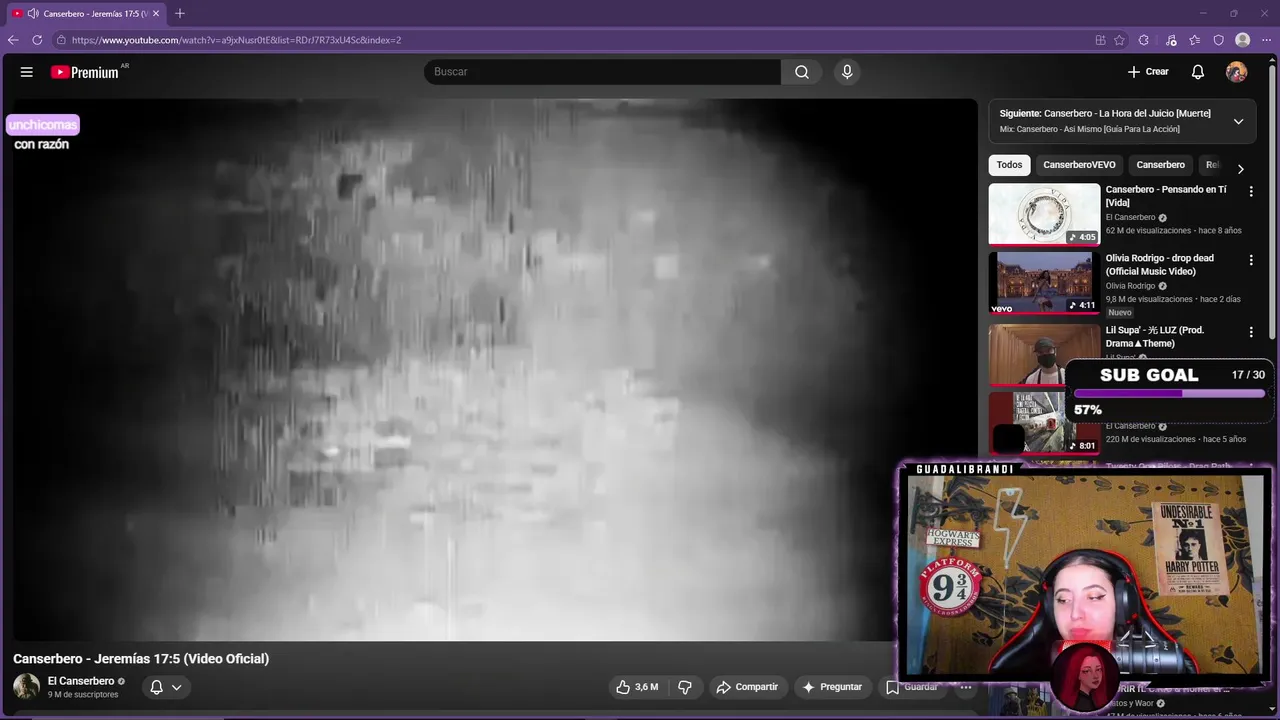View site information lock icon
The image size is (1280, 720).
click(x=61, y=40)
